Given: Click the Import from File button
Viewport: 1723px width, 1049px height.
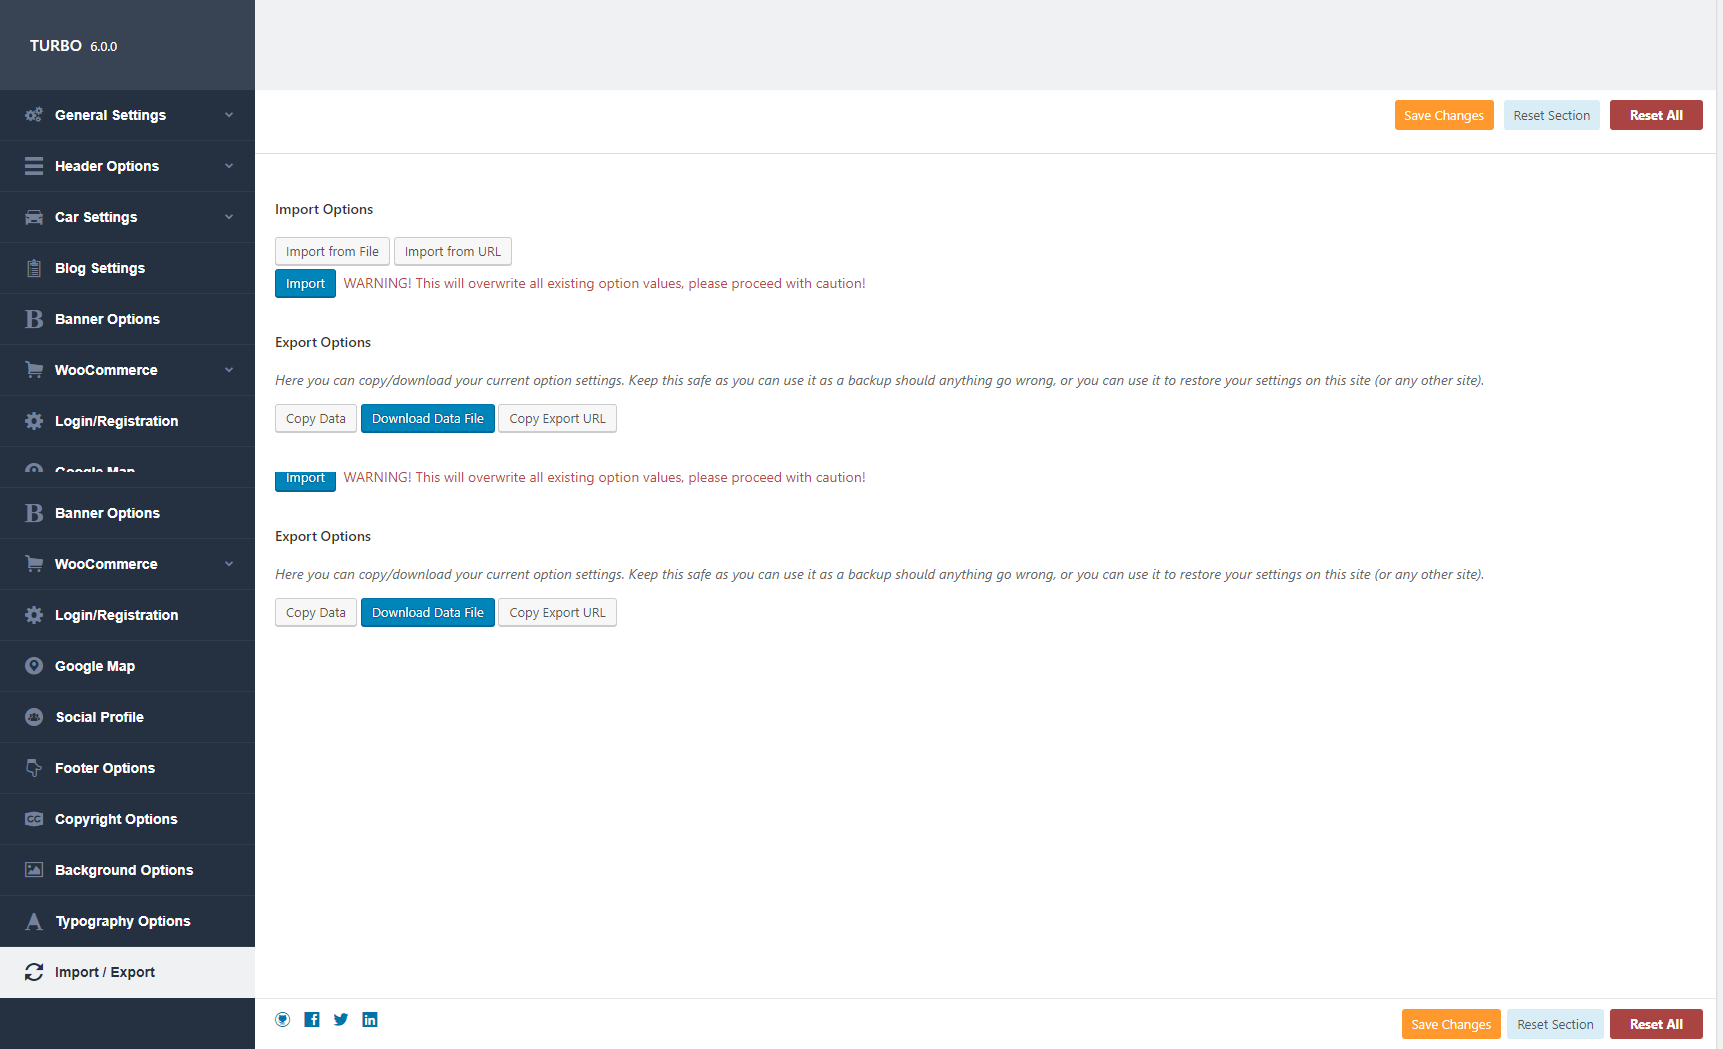Looking at the screenshot, I should 332,252.
